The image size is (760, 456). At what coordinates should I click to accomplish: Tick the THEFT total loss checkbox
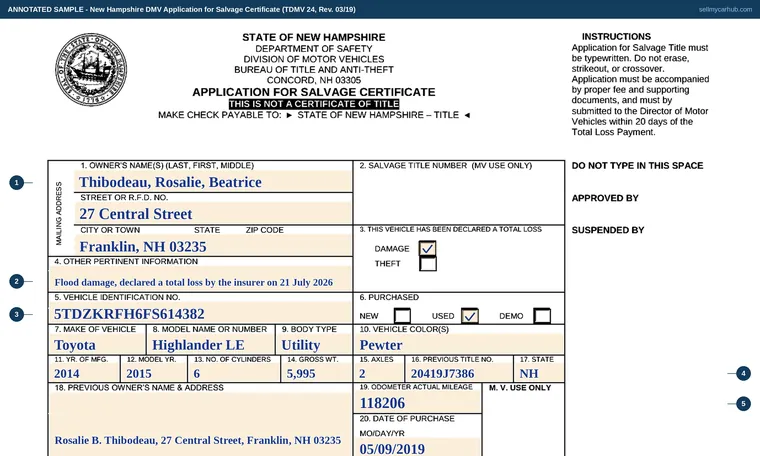pyautogui.click(x=428, y=264)
